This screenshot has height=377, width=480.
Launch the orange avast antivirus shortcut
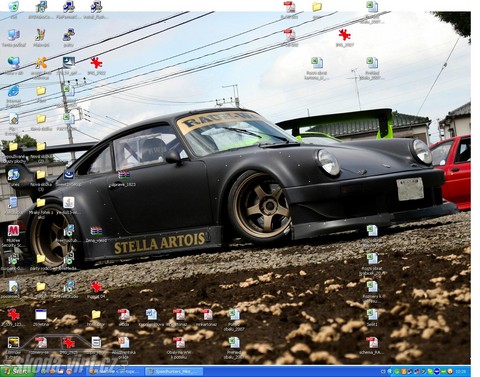click(41, 63)
